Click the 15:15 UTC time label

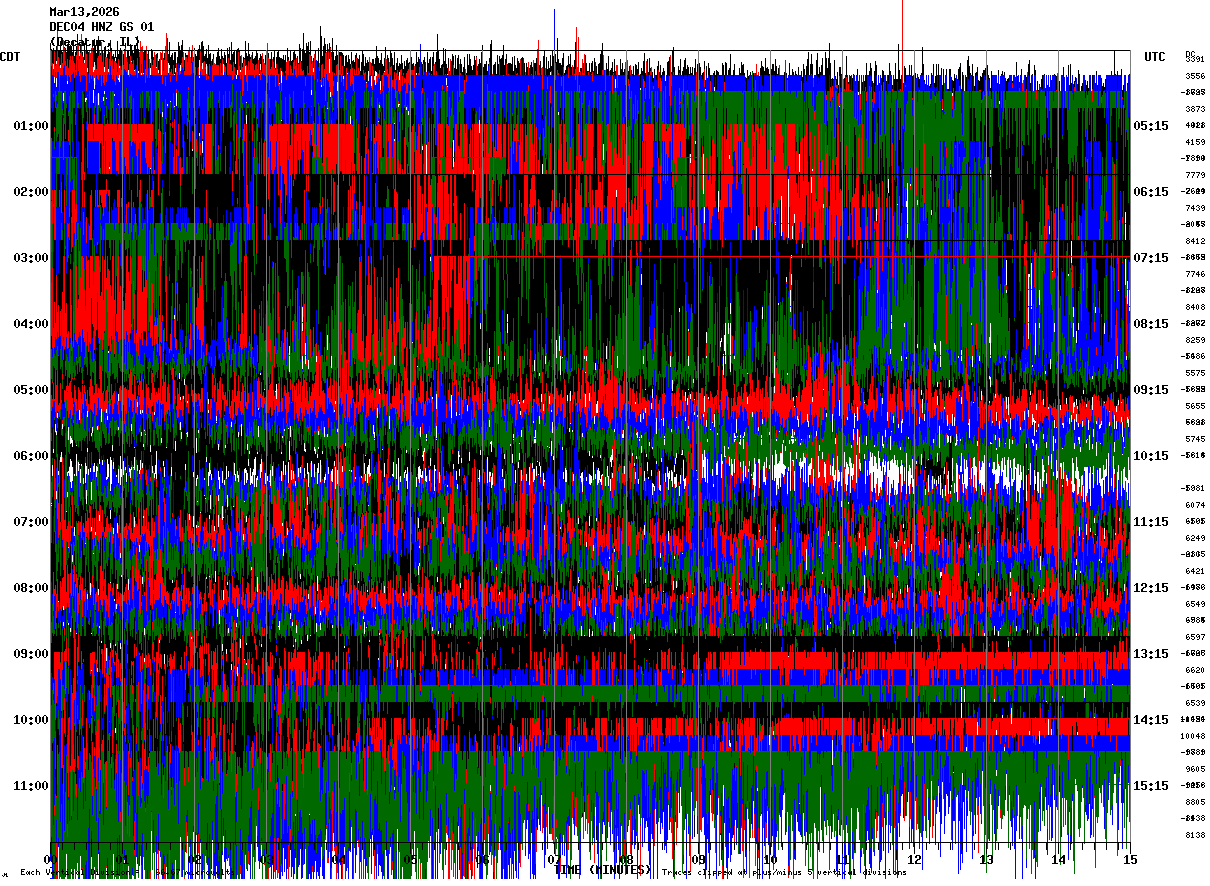(x=1151, y=786)
